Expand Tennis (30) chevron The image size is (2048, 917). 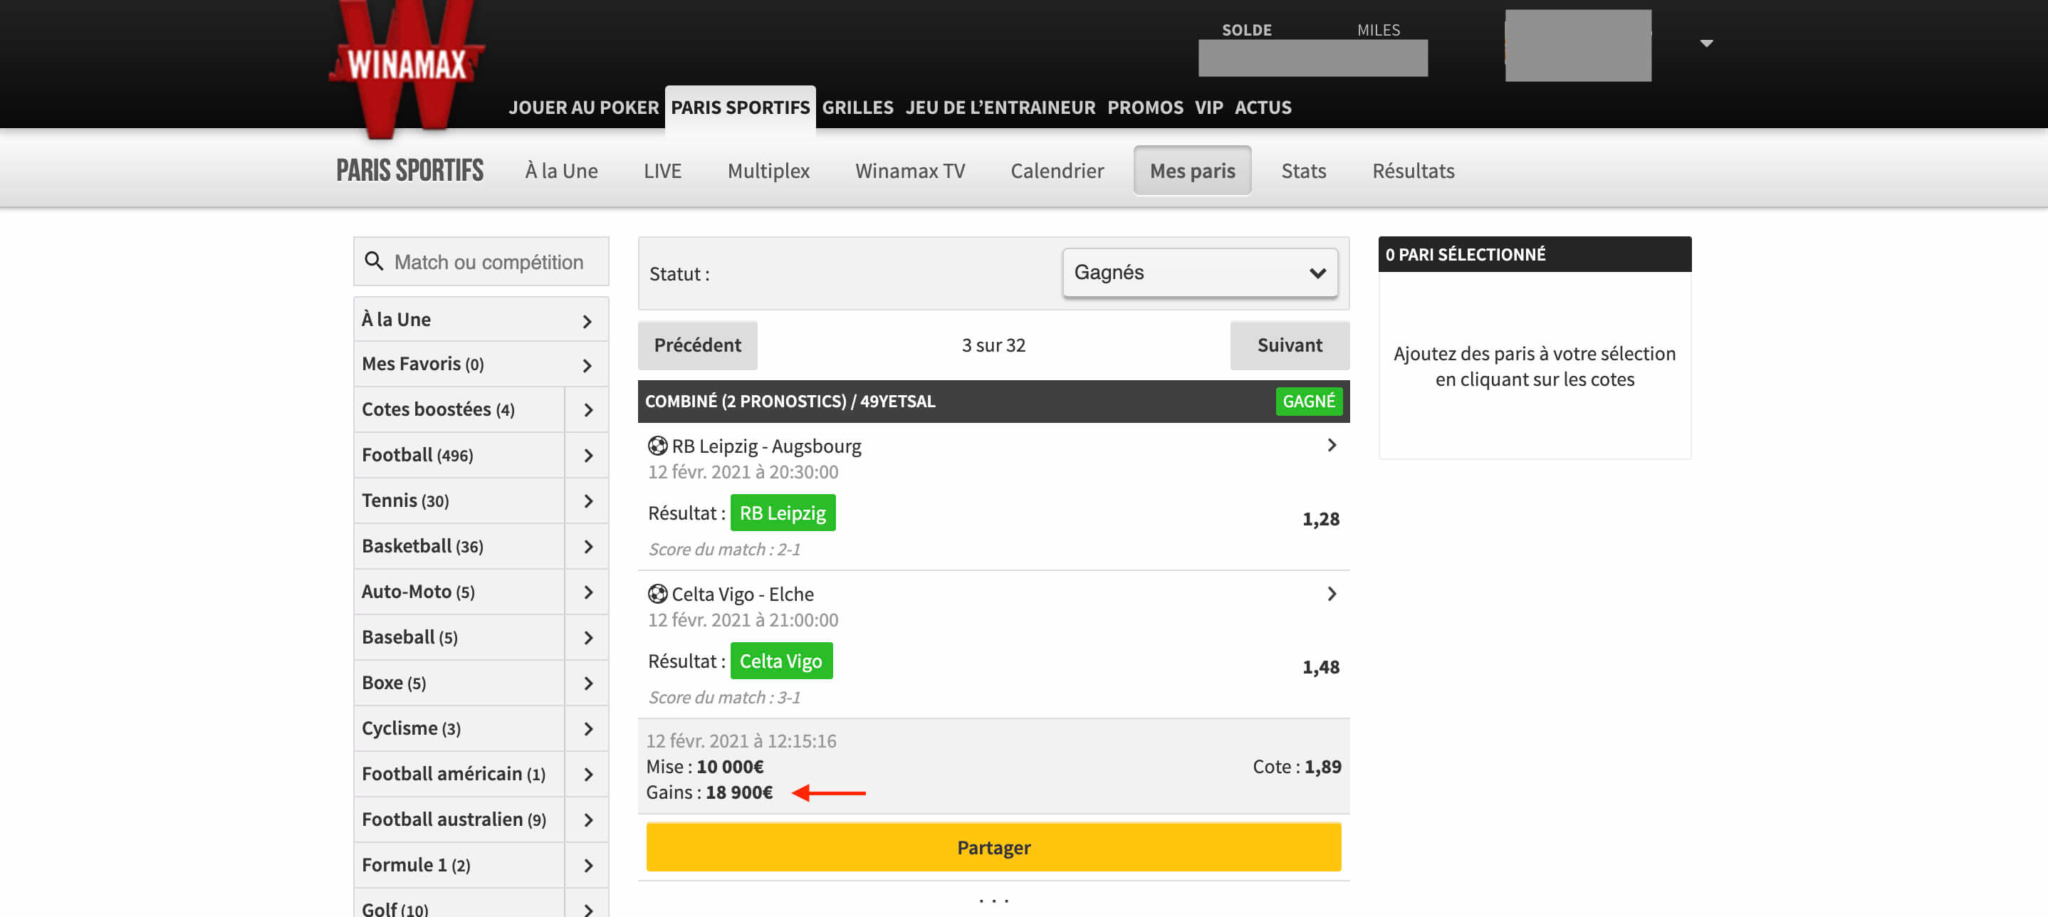588,501
